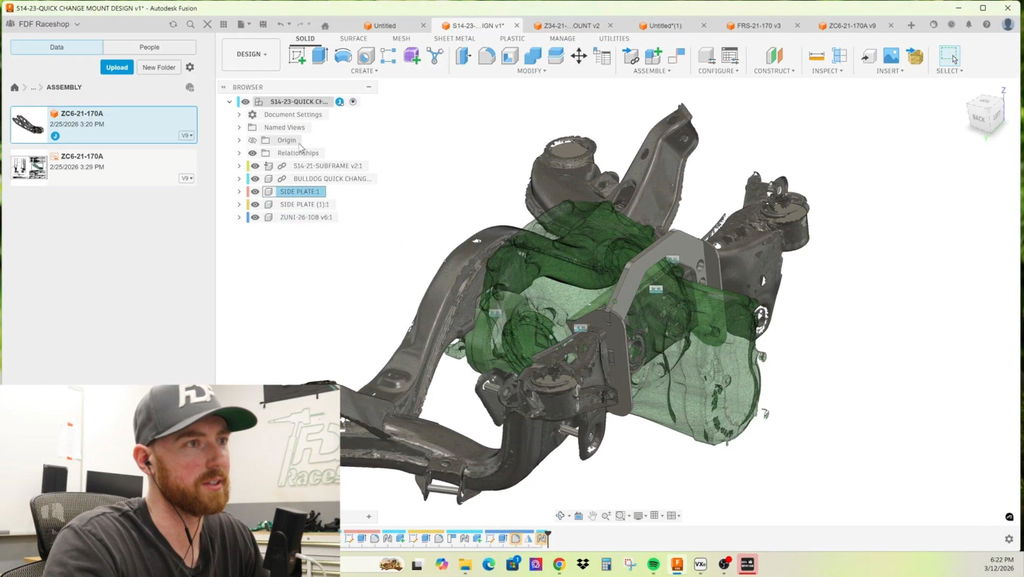This screenshot has height=577, width=1024.
Task: Expand the SIDE PLATE:1 node
Action: (x=239, y=192)
